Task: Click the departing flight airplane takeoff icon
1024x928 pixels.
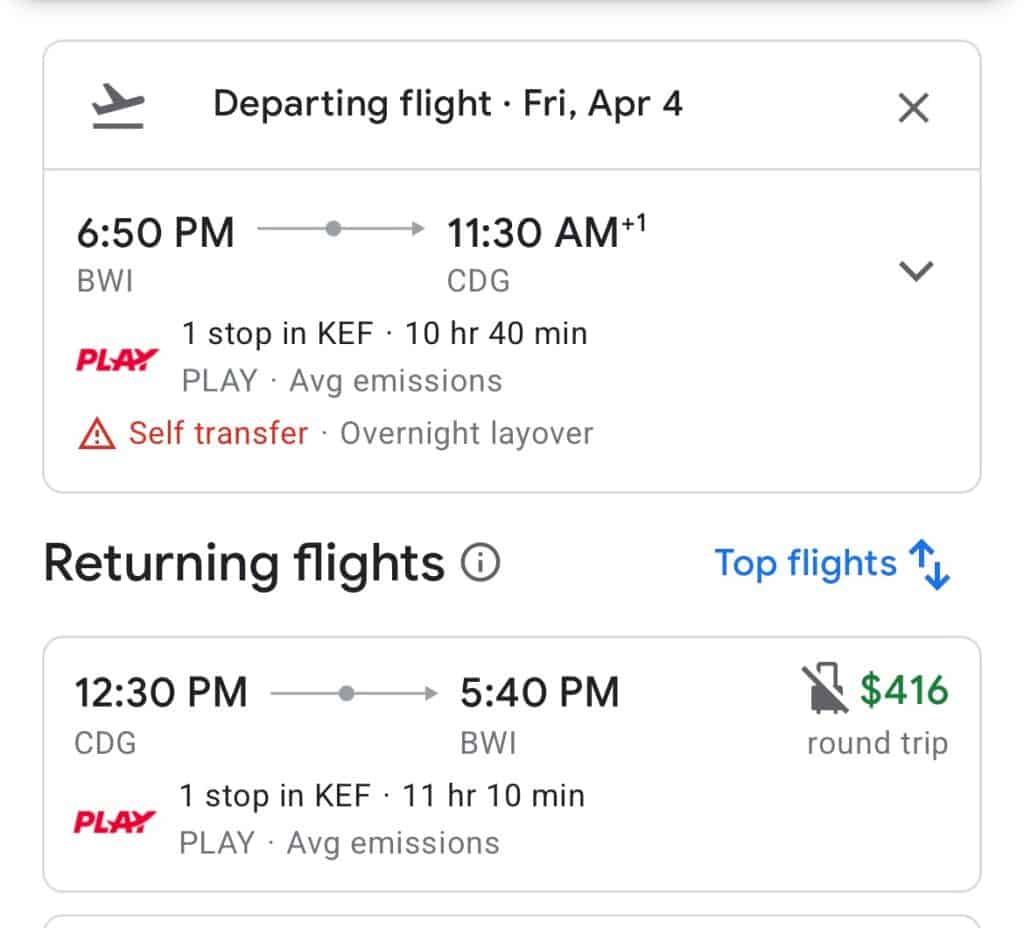Action: (x=118, y=106)
